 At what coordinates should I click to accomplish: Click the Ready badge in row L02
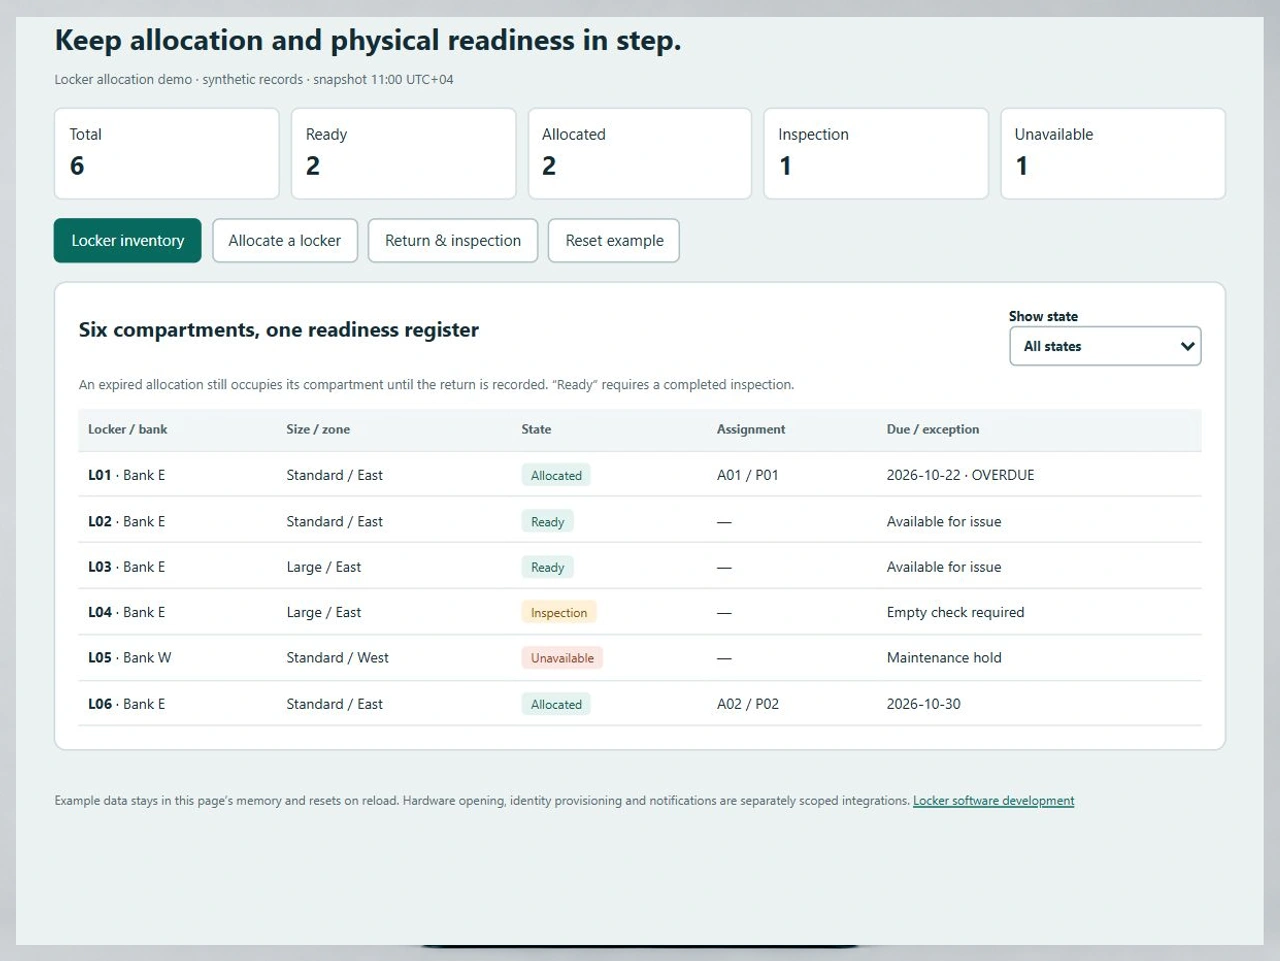point(548,521)
